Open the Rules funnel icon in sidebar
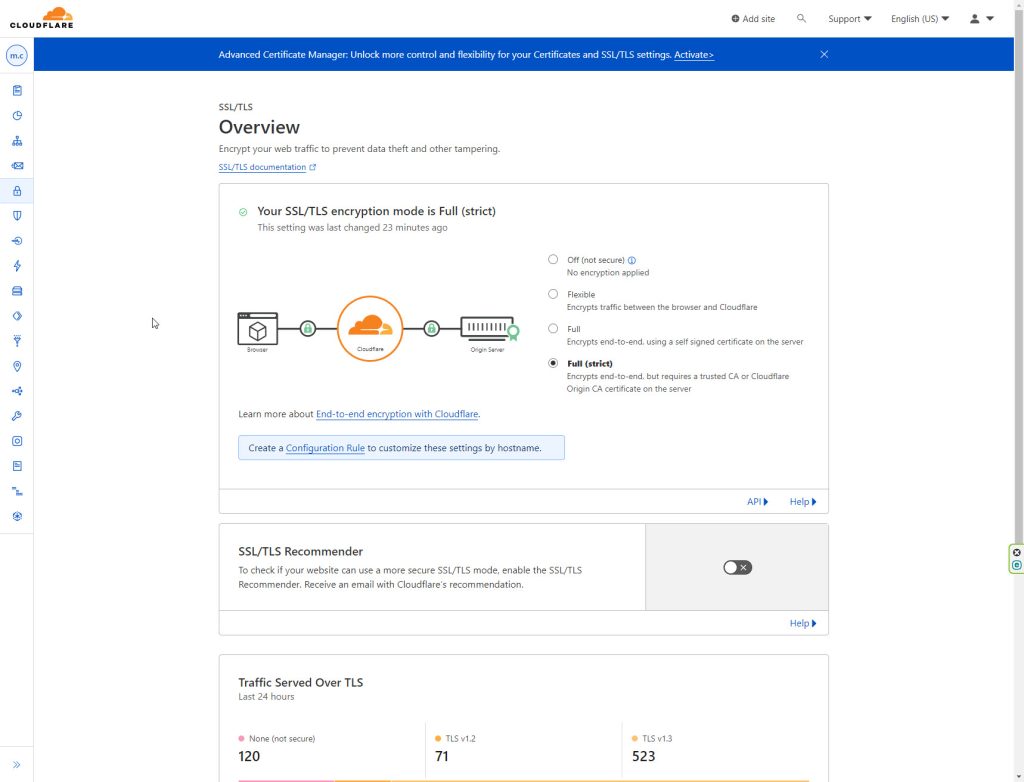Screen dimensions: 1024x782 click(x=17, y=341)
